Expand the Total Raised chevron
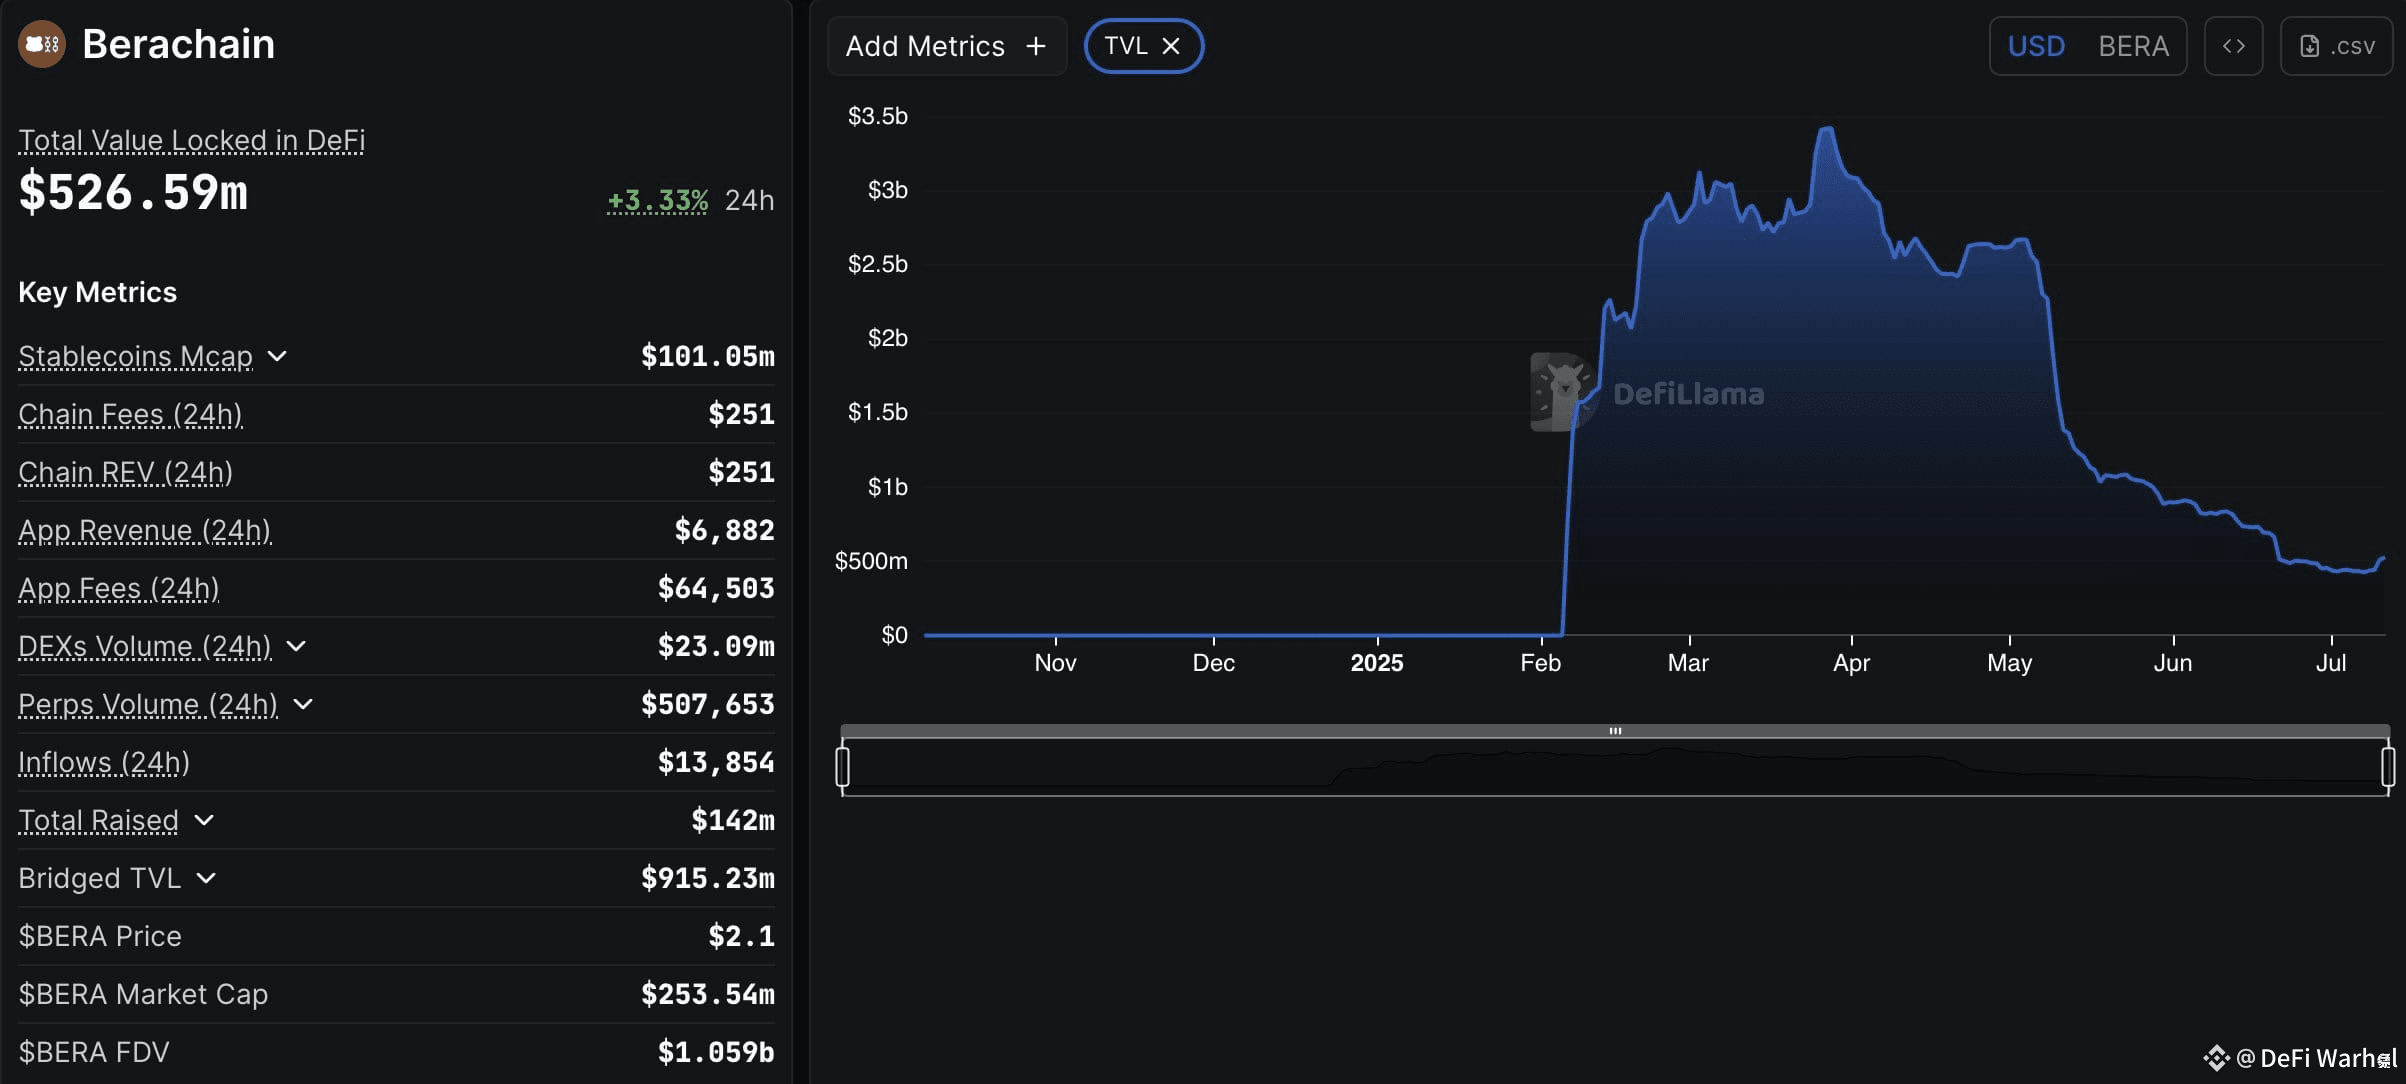Image resolution: width=2406 pixels, height=1084 pixels. pyautogui.click(x=204, y=820)
